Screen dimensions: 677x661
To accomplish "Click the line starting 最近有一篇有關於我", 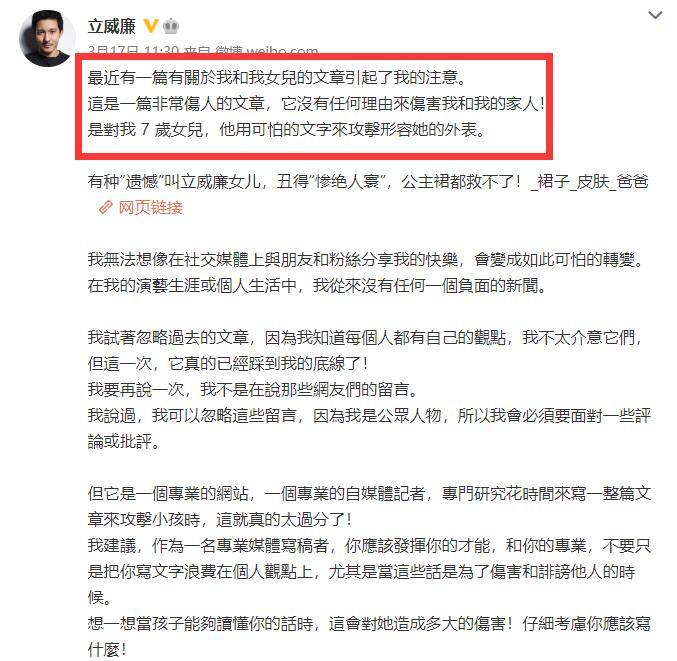I will click(277, 77).
